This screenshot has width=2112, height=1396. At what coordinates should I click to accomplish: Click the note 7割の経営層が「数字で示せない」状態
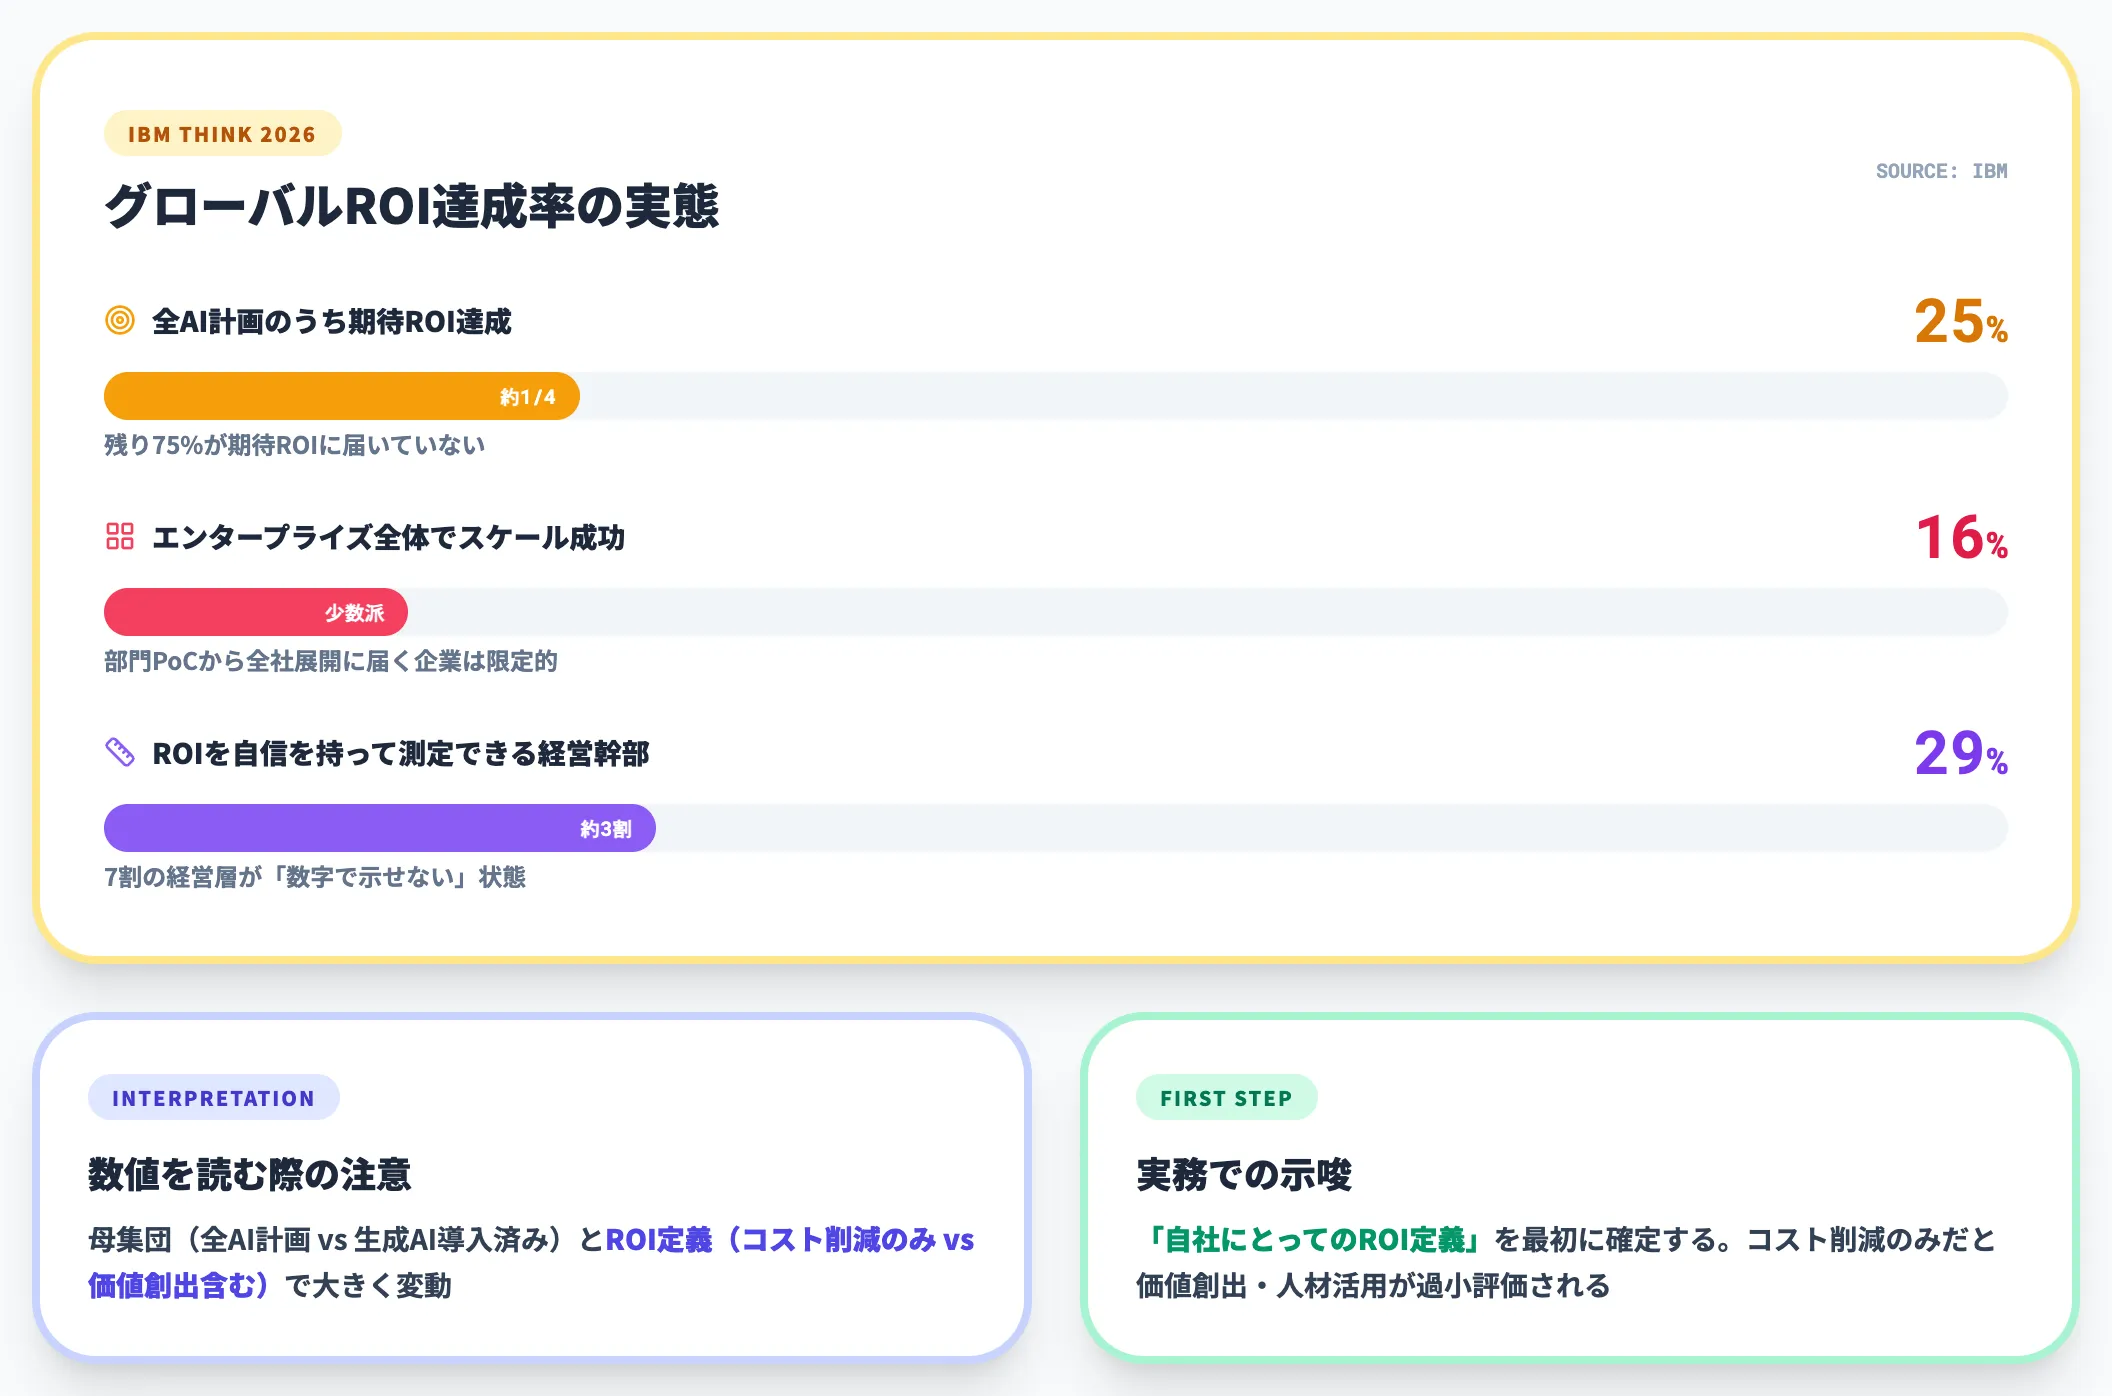tap(315, 877)
